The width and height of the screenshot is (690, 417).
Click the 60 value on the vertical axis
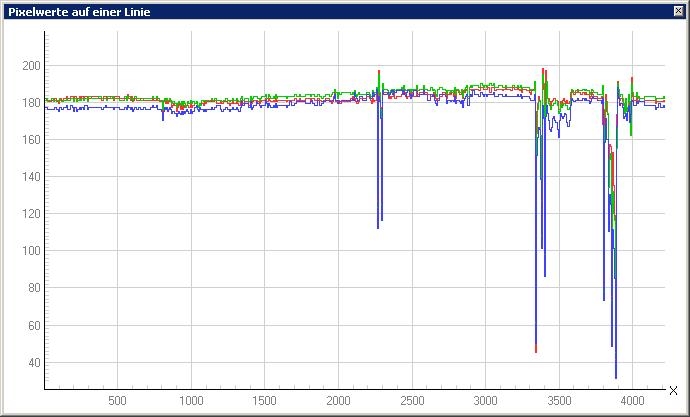[33, 326]
